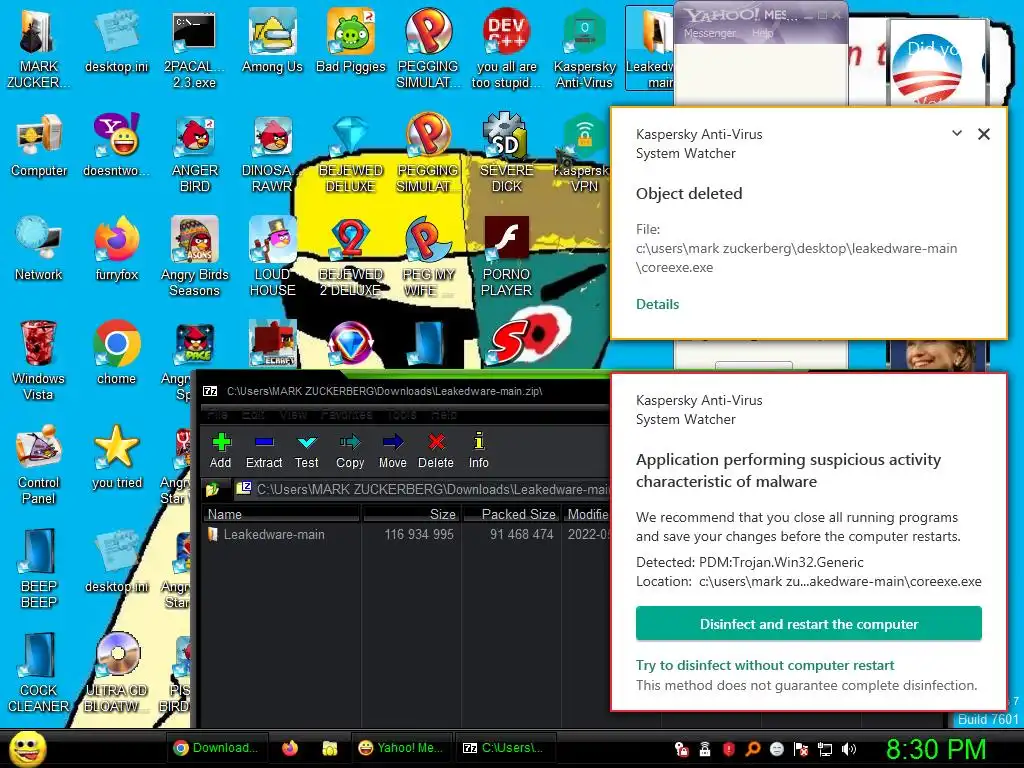
Task: Click the Add button in 7-Zip toolbar
Action: coord(221,451)
